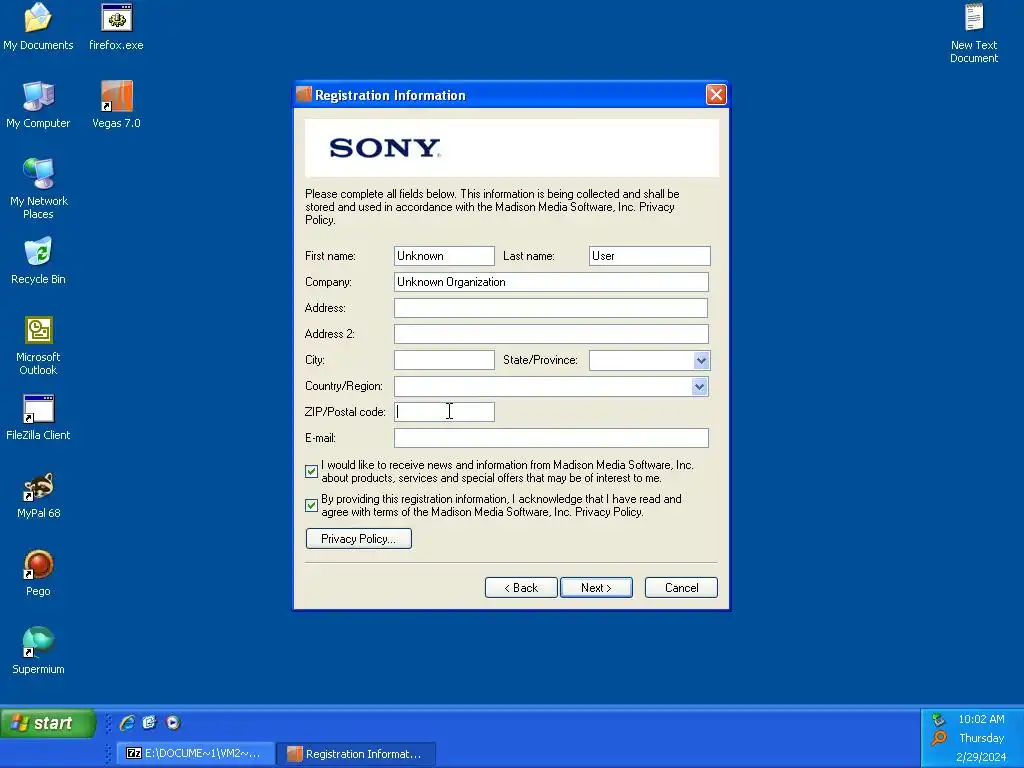
Task: Select My Network Places icon
Action: 38,188
